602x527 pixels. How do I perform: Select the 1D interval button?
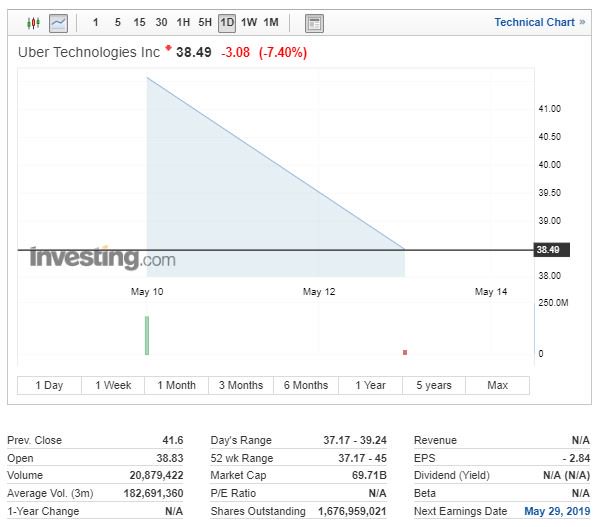[x=227, y=23]
